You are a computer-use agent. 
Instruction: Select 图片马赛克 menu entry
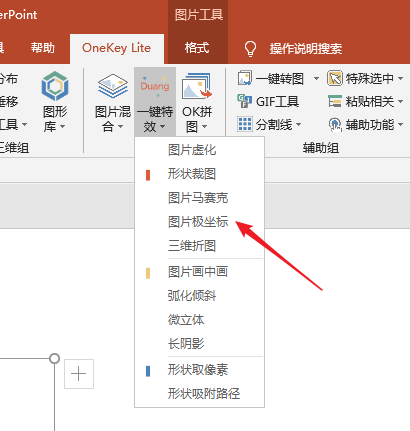coord(199,198)
